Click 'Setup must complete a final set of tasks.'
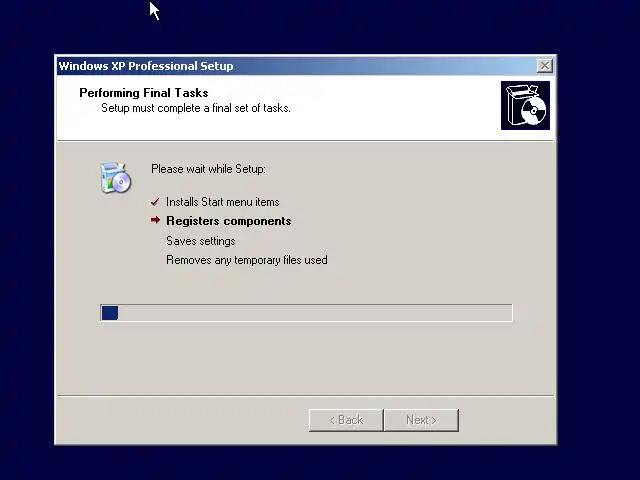Image resolution: width=640 pixels, height=480 pixels. tap(196, 108)
